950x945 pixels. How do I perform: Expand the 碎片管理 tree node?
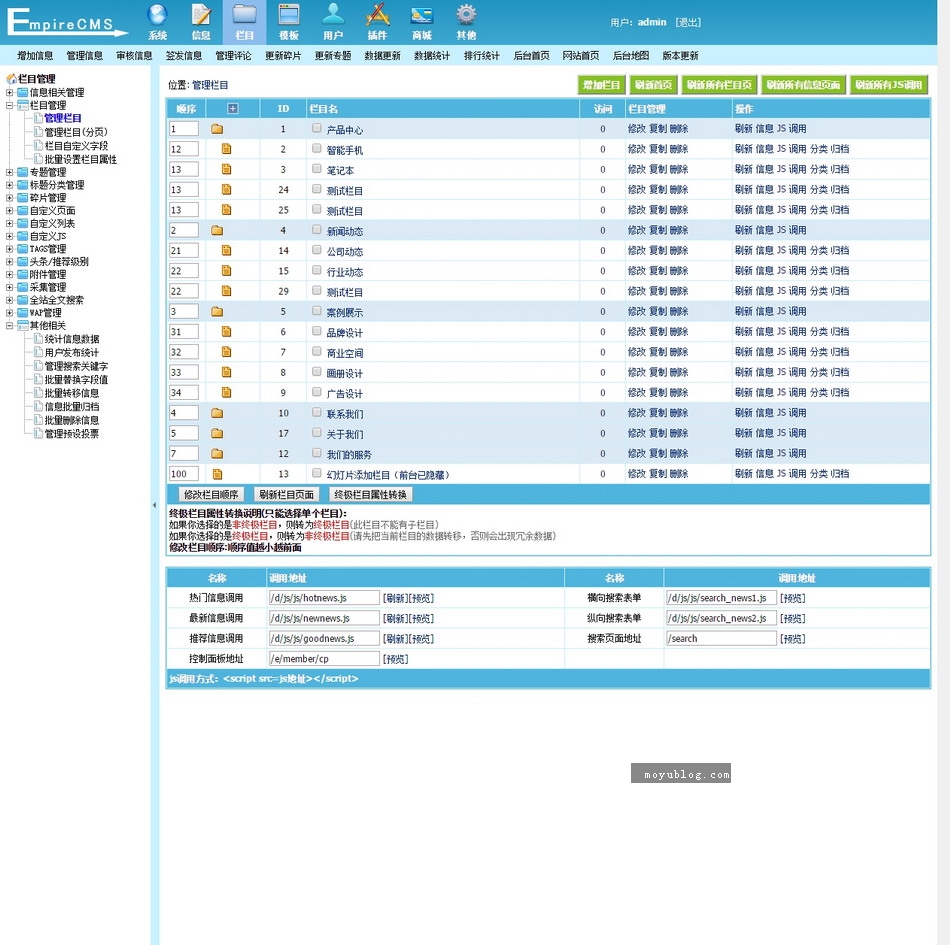(x=9, y=198)
